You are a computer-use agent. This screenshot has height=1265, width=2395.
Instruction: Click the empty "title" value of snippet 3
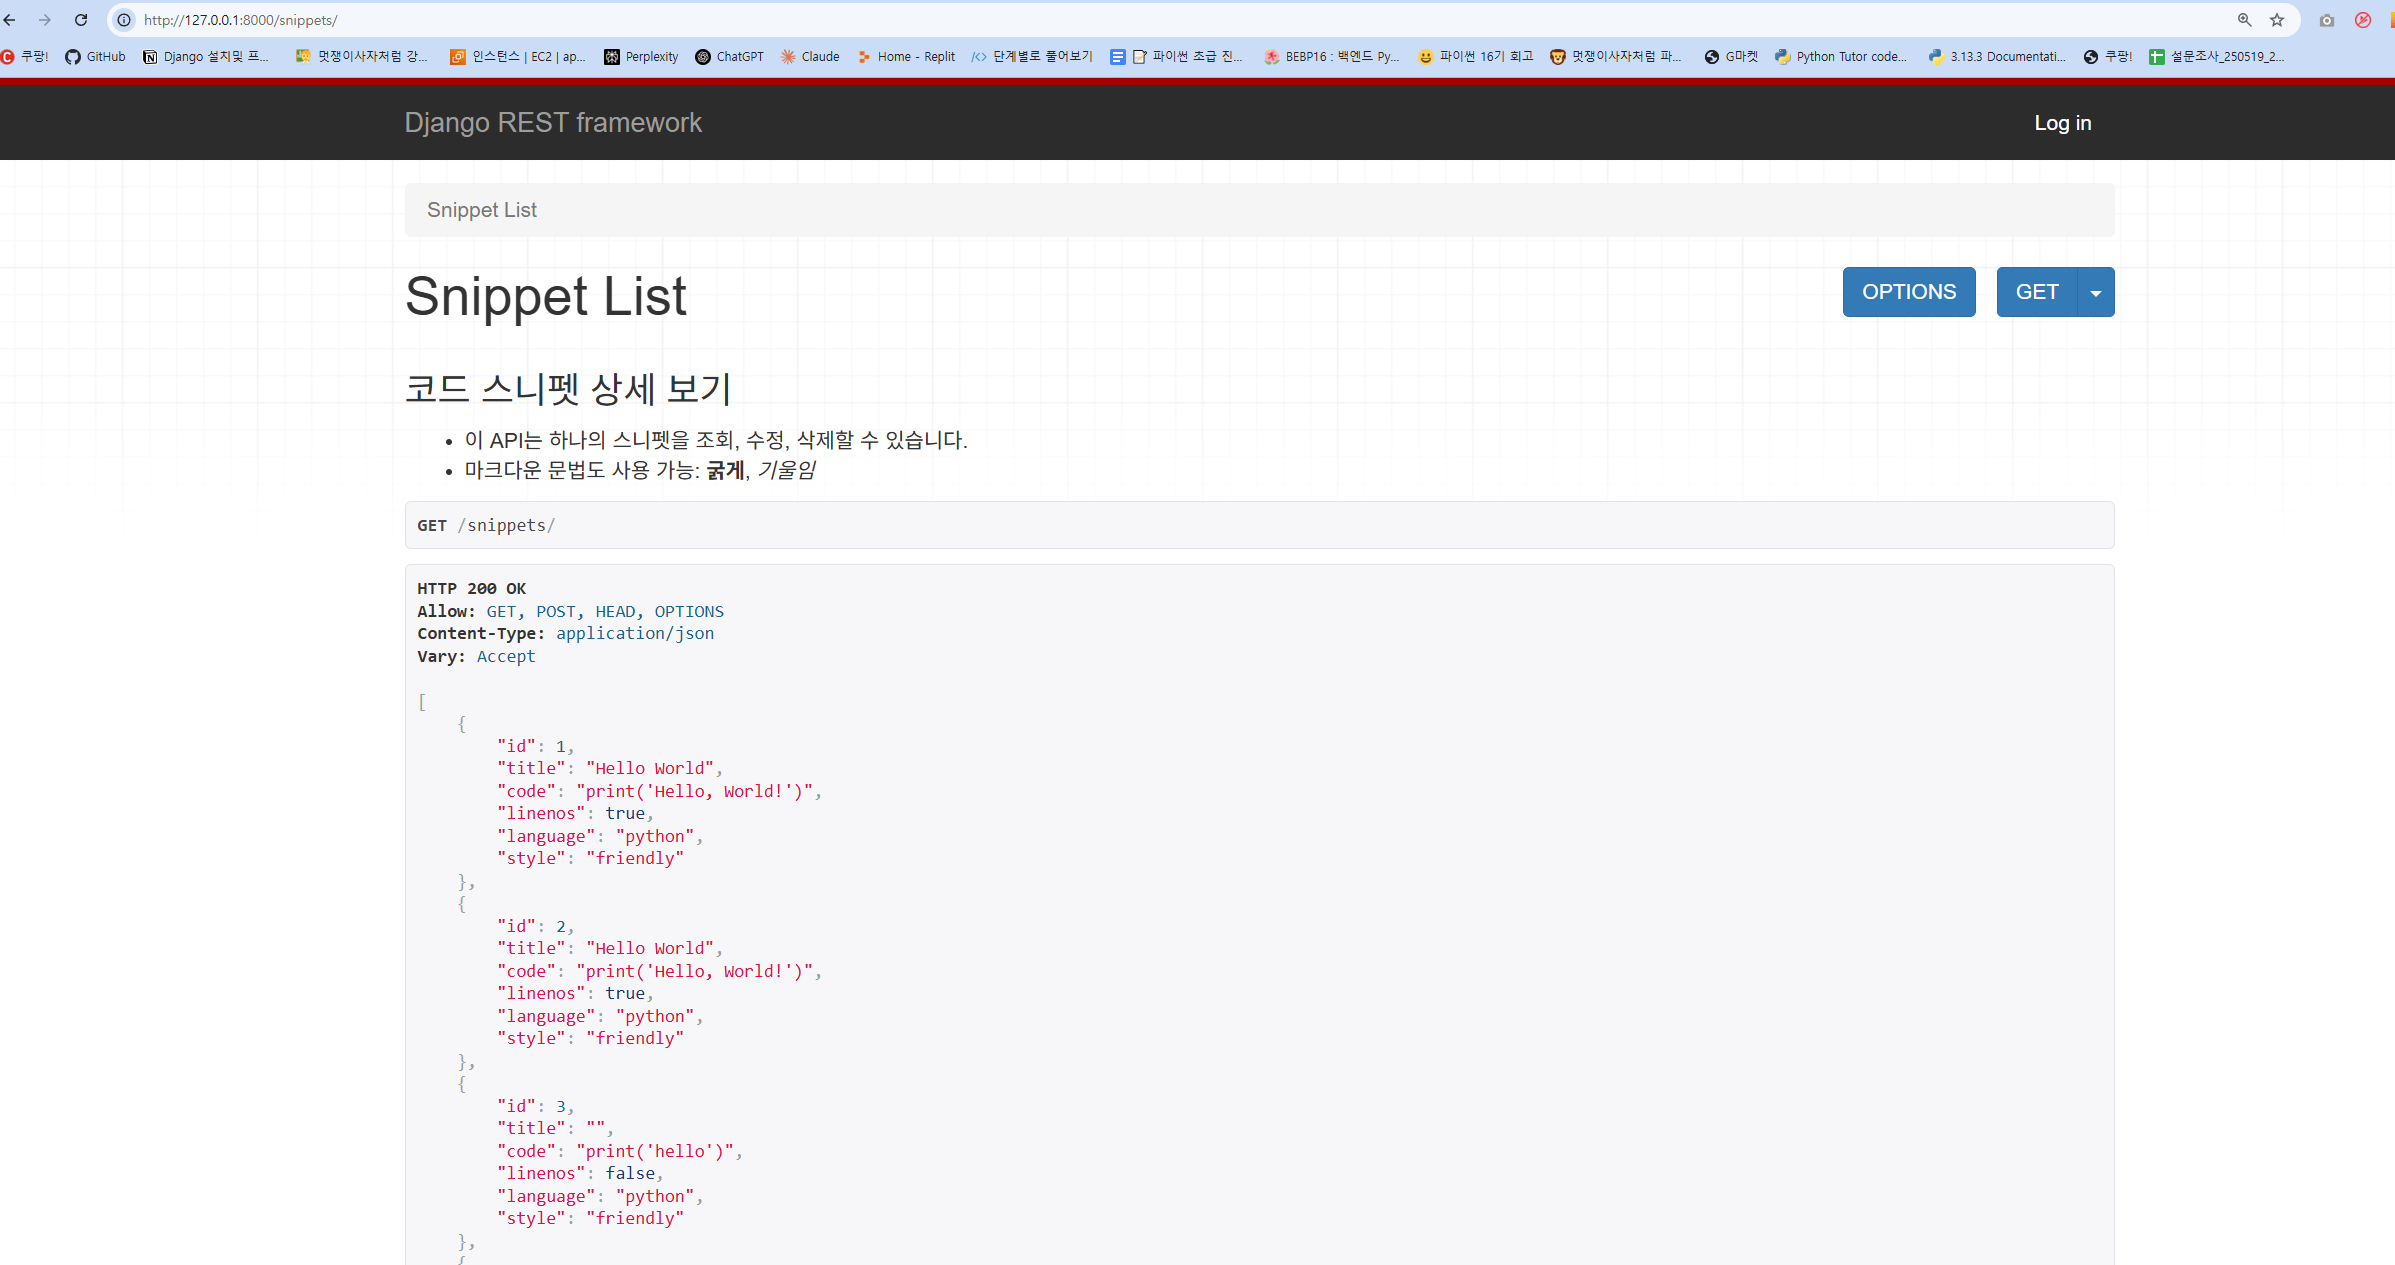click(x=596, y=1129)
